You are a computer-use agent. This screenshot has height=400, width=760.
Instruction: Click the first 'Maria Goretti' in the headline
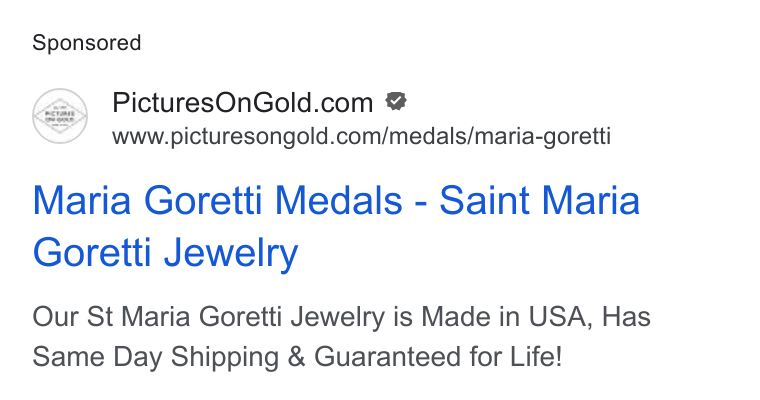pyautogui.click(x=147, y=200)
